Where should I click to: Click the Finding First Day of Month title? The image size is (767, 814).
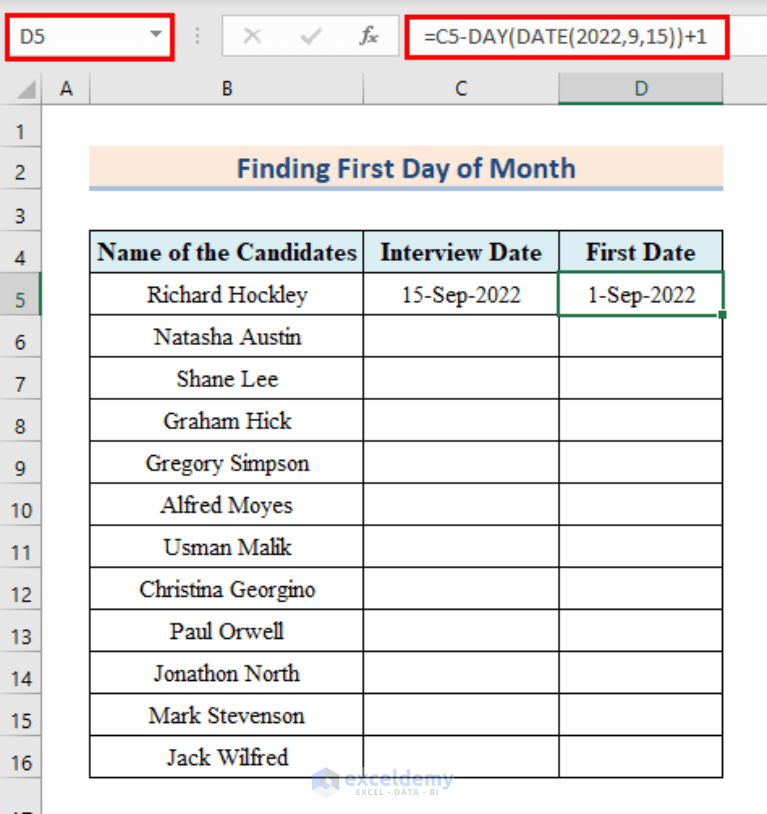405,168
